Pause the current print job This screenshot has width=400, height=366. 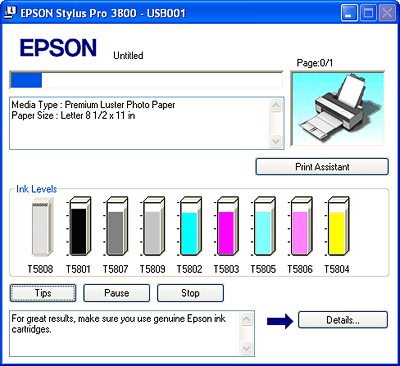[x=117, y=293]
